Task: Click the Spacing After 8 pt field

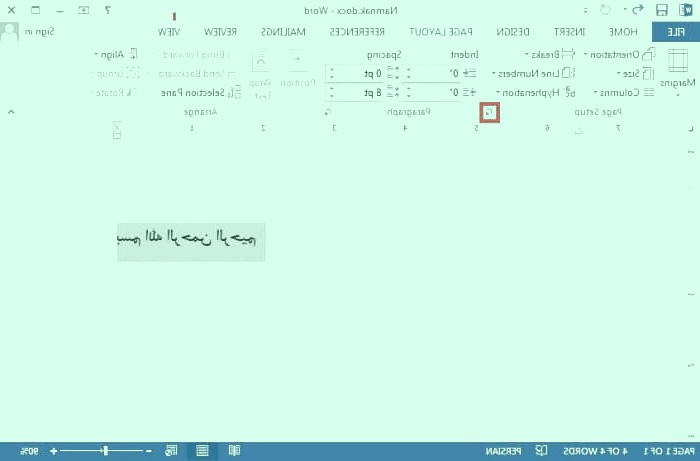Action: click(x=365, y=92)
